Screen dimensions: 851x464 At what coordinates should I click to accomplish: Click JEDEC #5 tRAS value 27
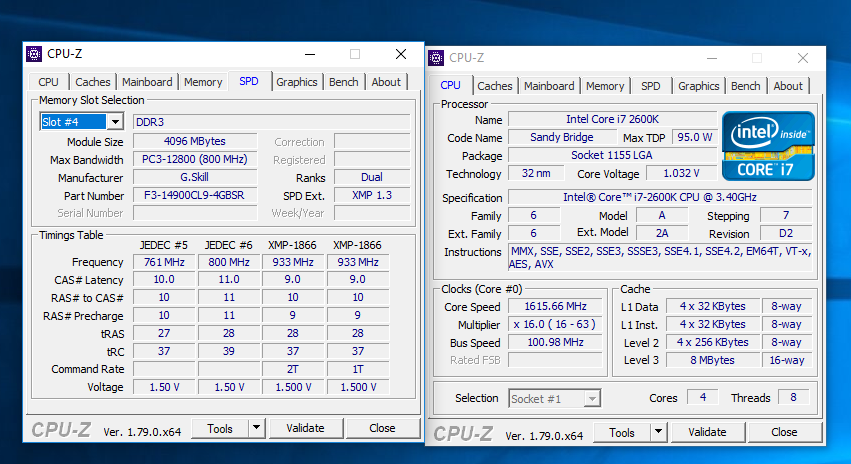(x=164, y=333)
